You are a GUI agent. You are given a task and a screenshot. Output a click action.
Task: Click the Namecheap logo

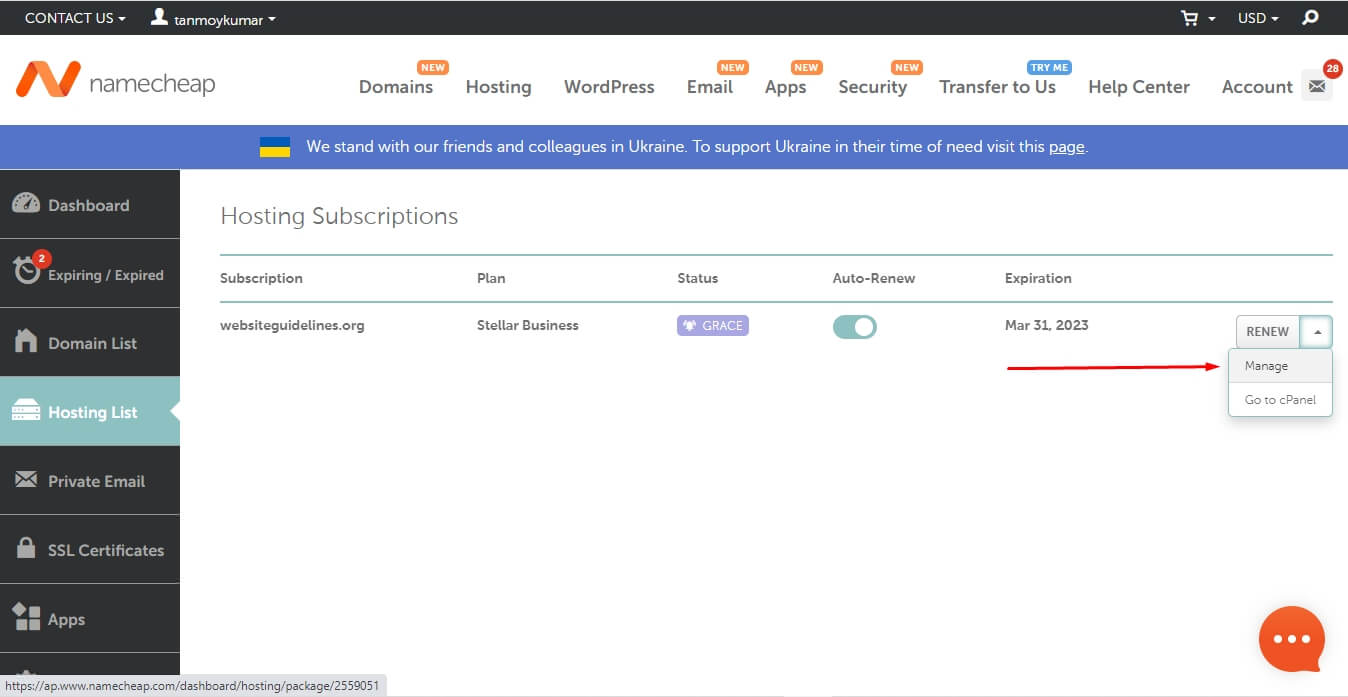click(x=115, y=82)
